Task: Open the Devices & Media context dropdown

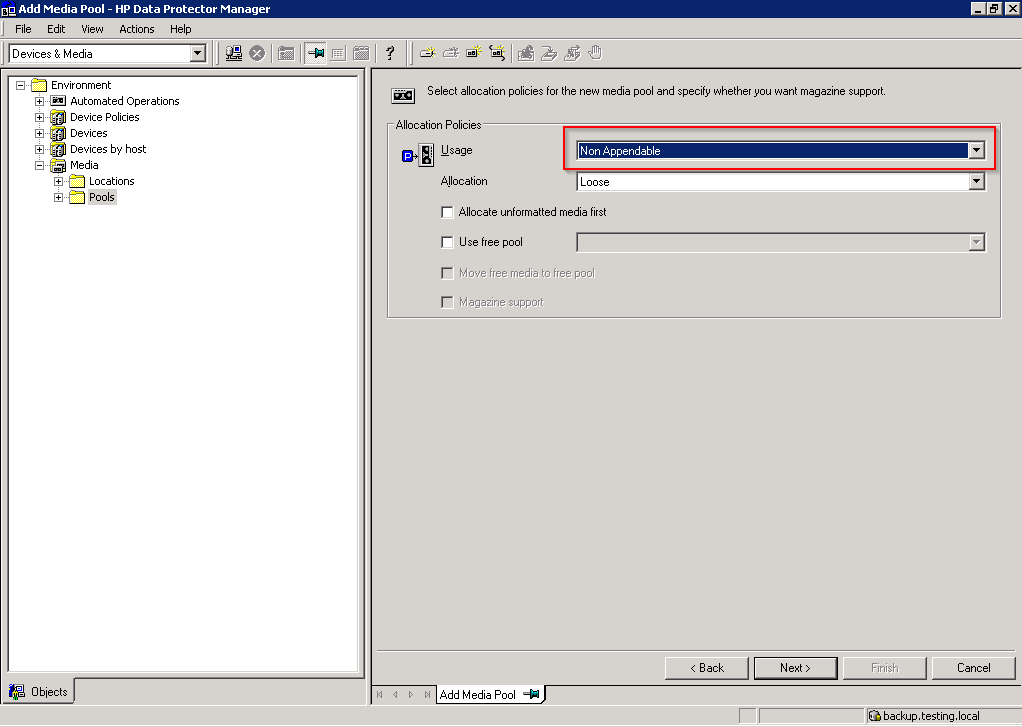Action: point(197,53)
